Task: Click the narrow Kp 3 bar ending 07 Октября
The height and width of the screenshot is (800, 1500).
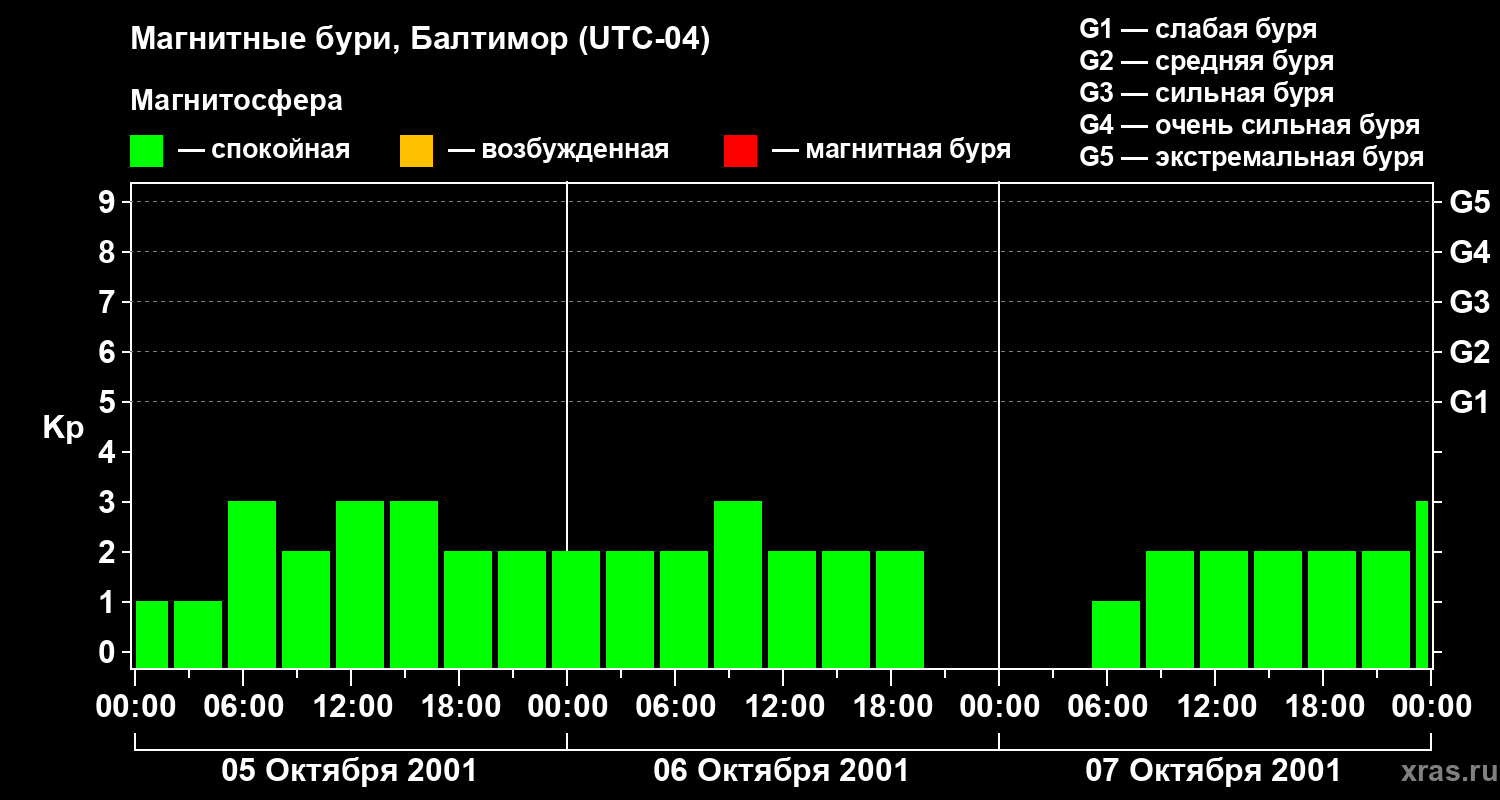Action: [1422, 584]
